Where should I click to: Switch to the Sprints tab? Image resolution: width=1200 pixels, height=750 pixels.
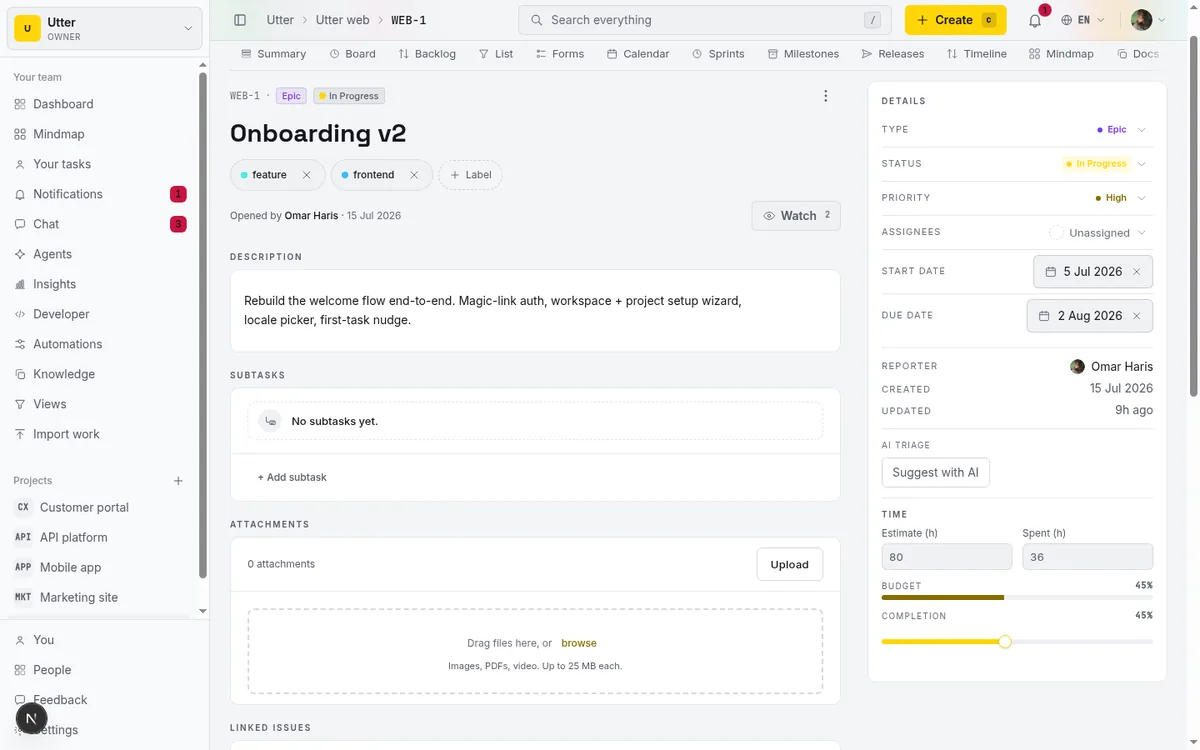click(718, 54)
